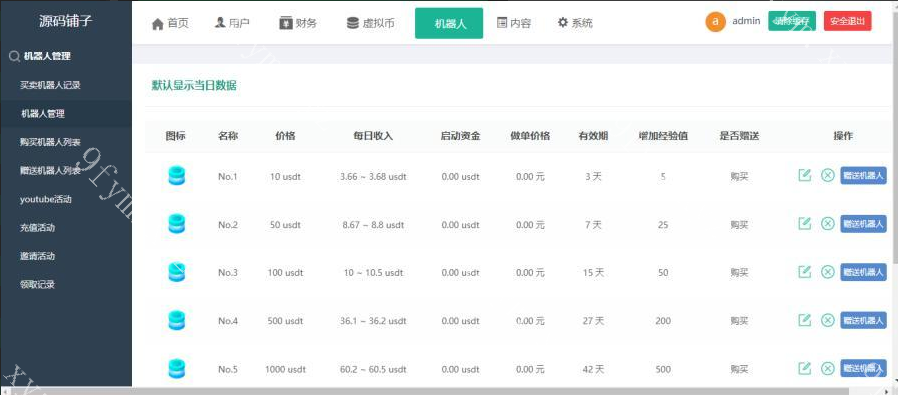Click the validity cell 15 天
This screenshot has height=395, width=898.
[x=593, y=273]
